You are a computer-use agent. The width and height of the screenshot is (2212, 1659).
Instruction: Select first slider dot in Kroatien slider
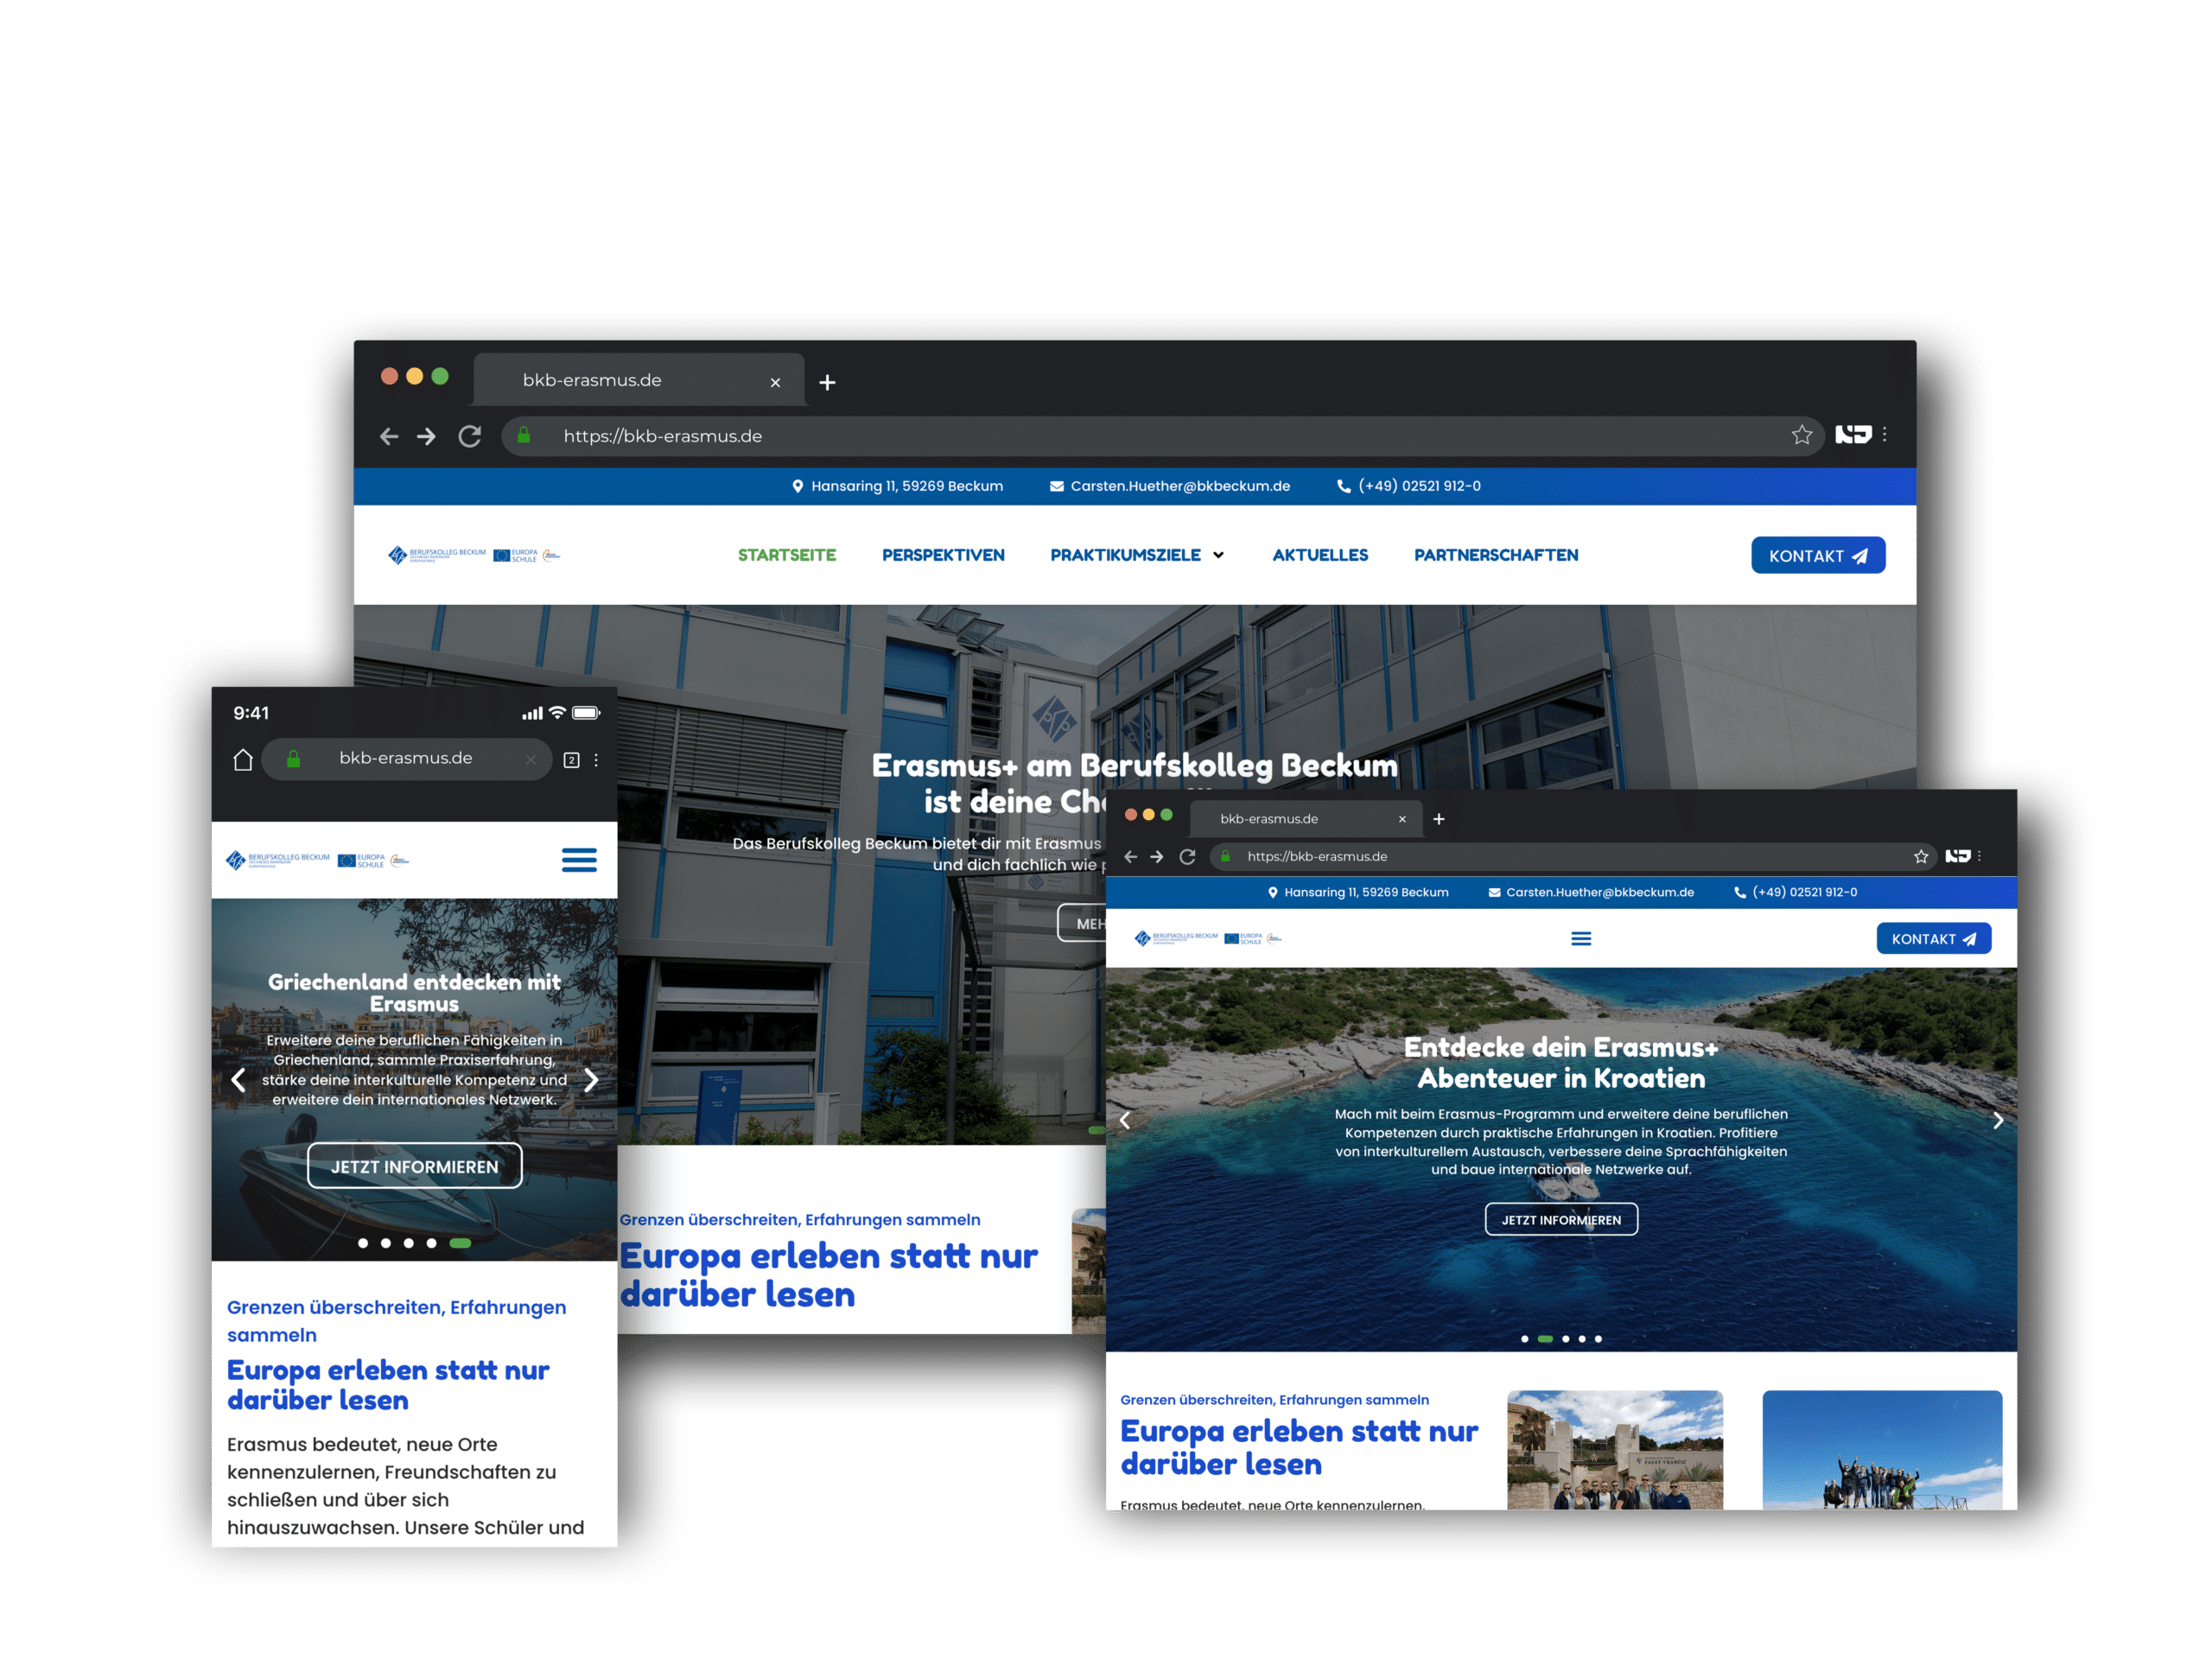pos(1524,1339)
